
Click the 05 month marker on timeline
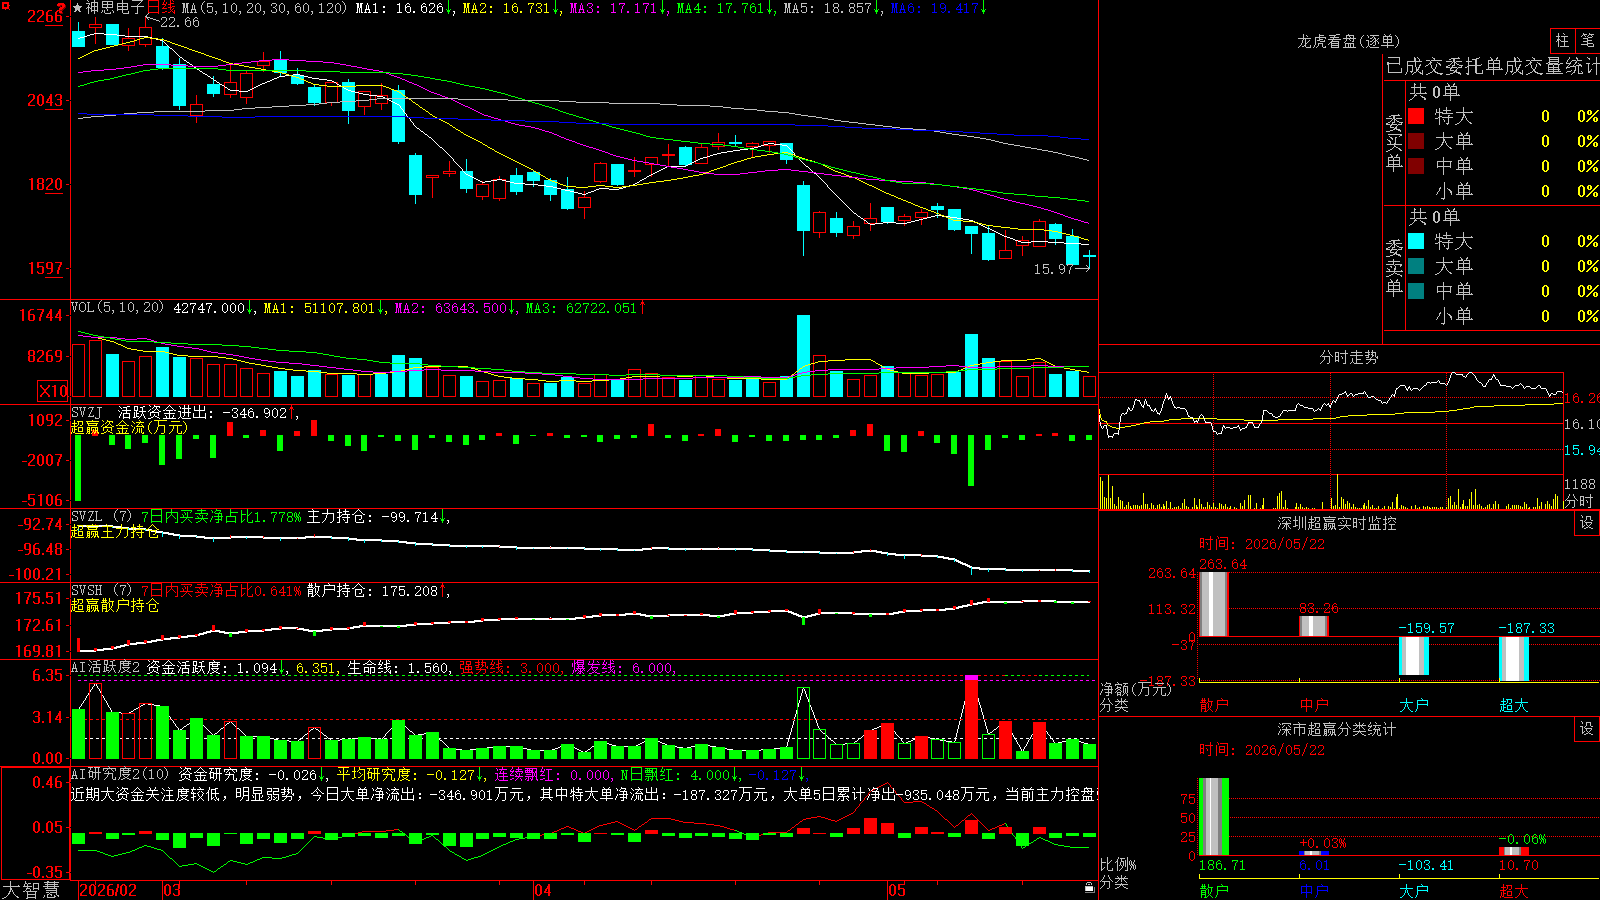tap(897, 890)
